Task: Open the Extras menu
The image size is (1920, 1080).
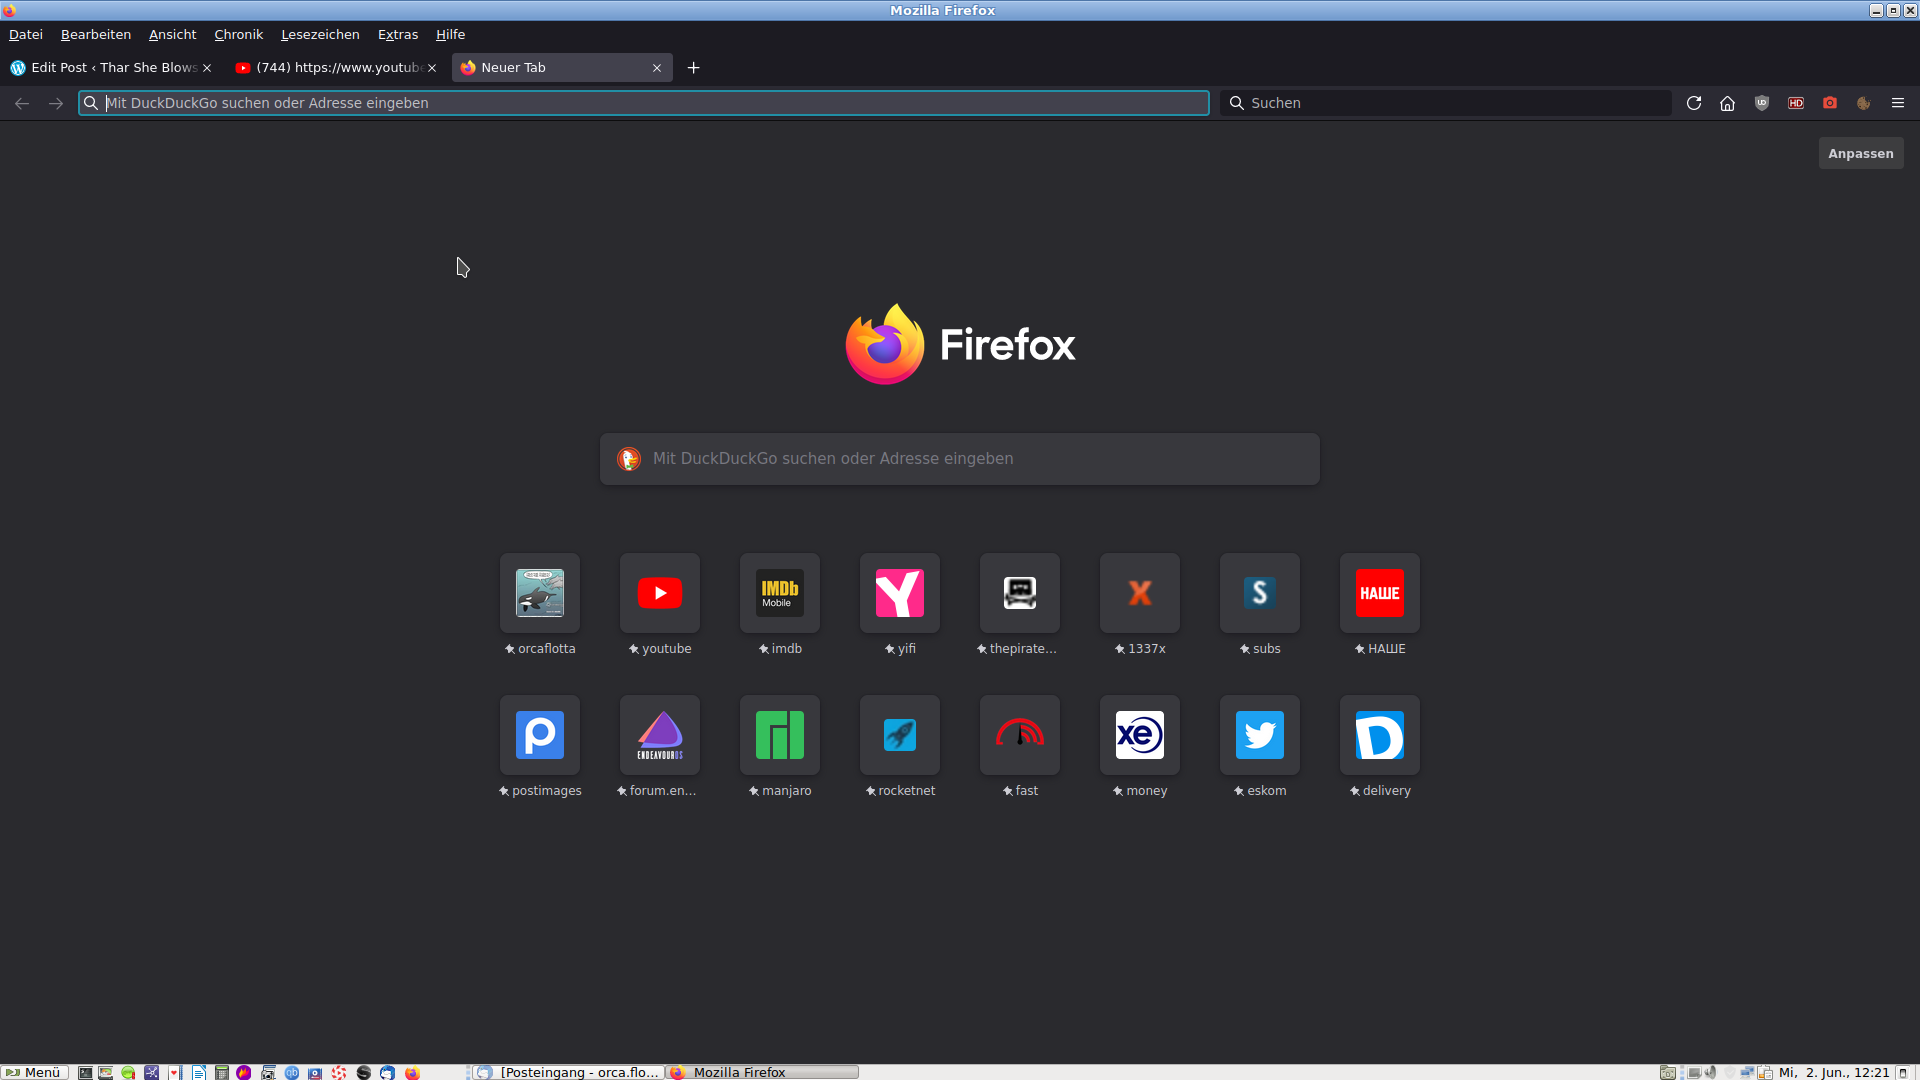Action: click(x=398, y=34)
